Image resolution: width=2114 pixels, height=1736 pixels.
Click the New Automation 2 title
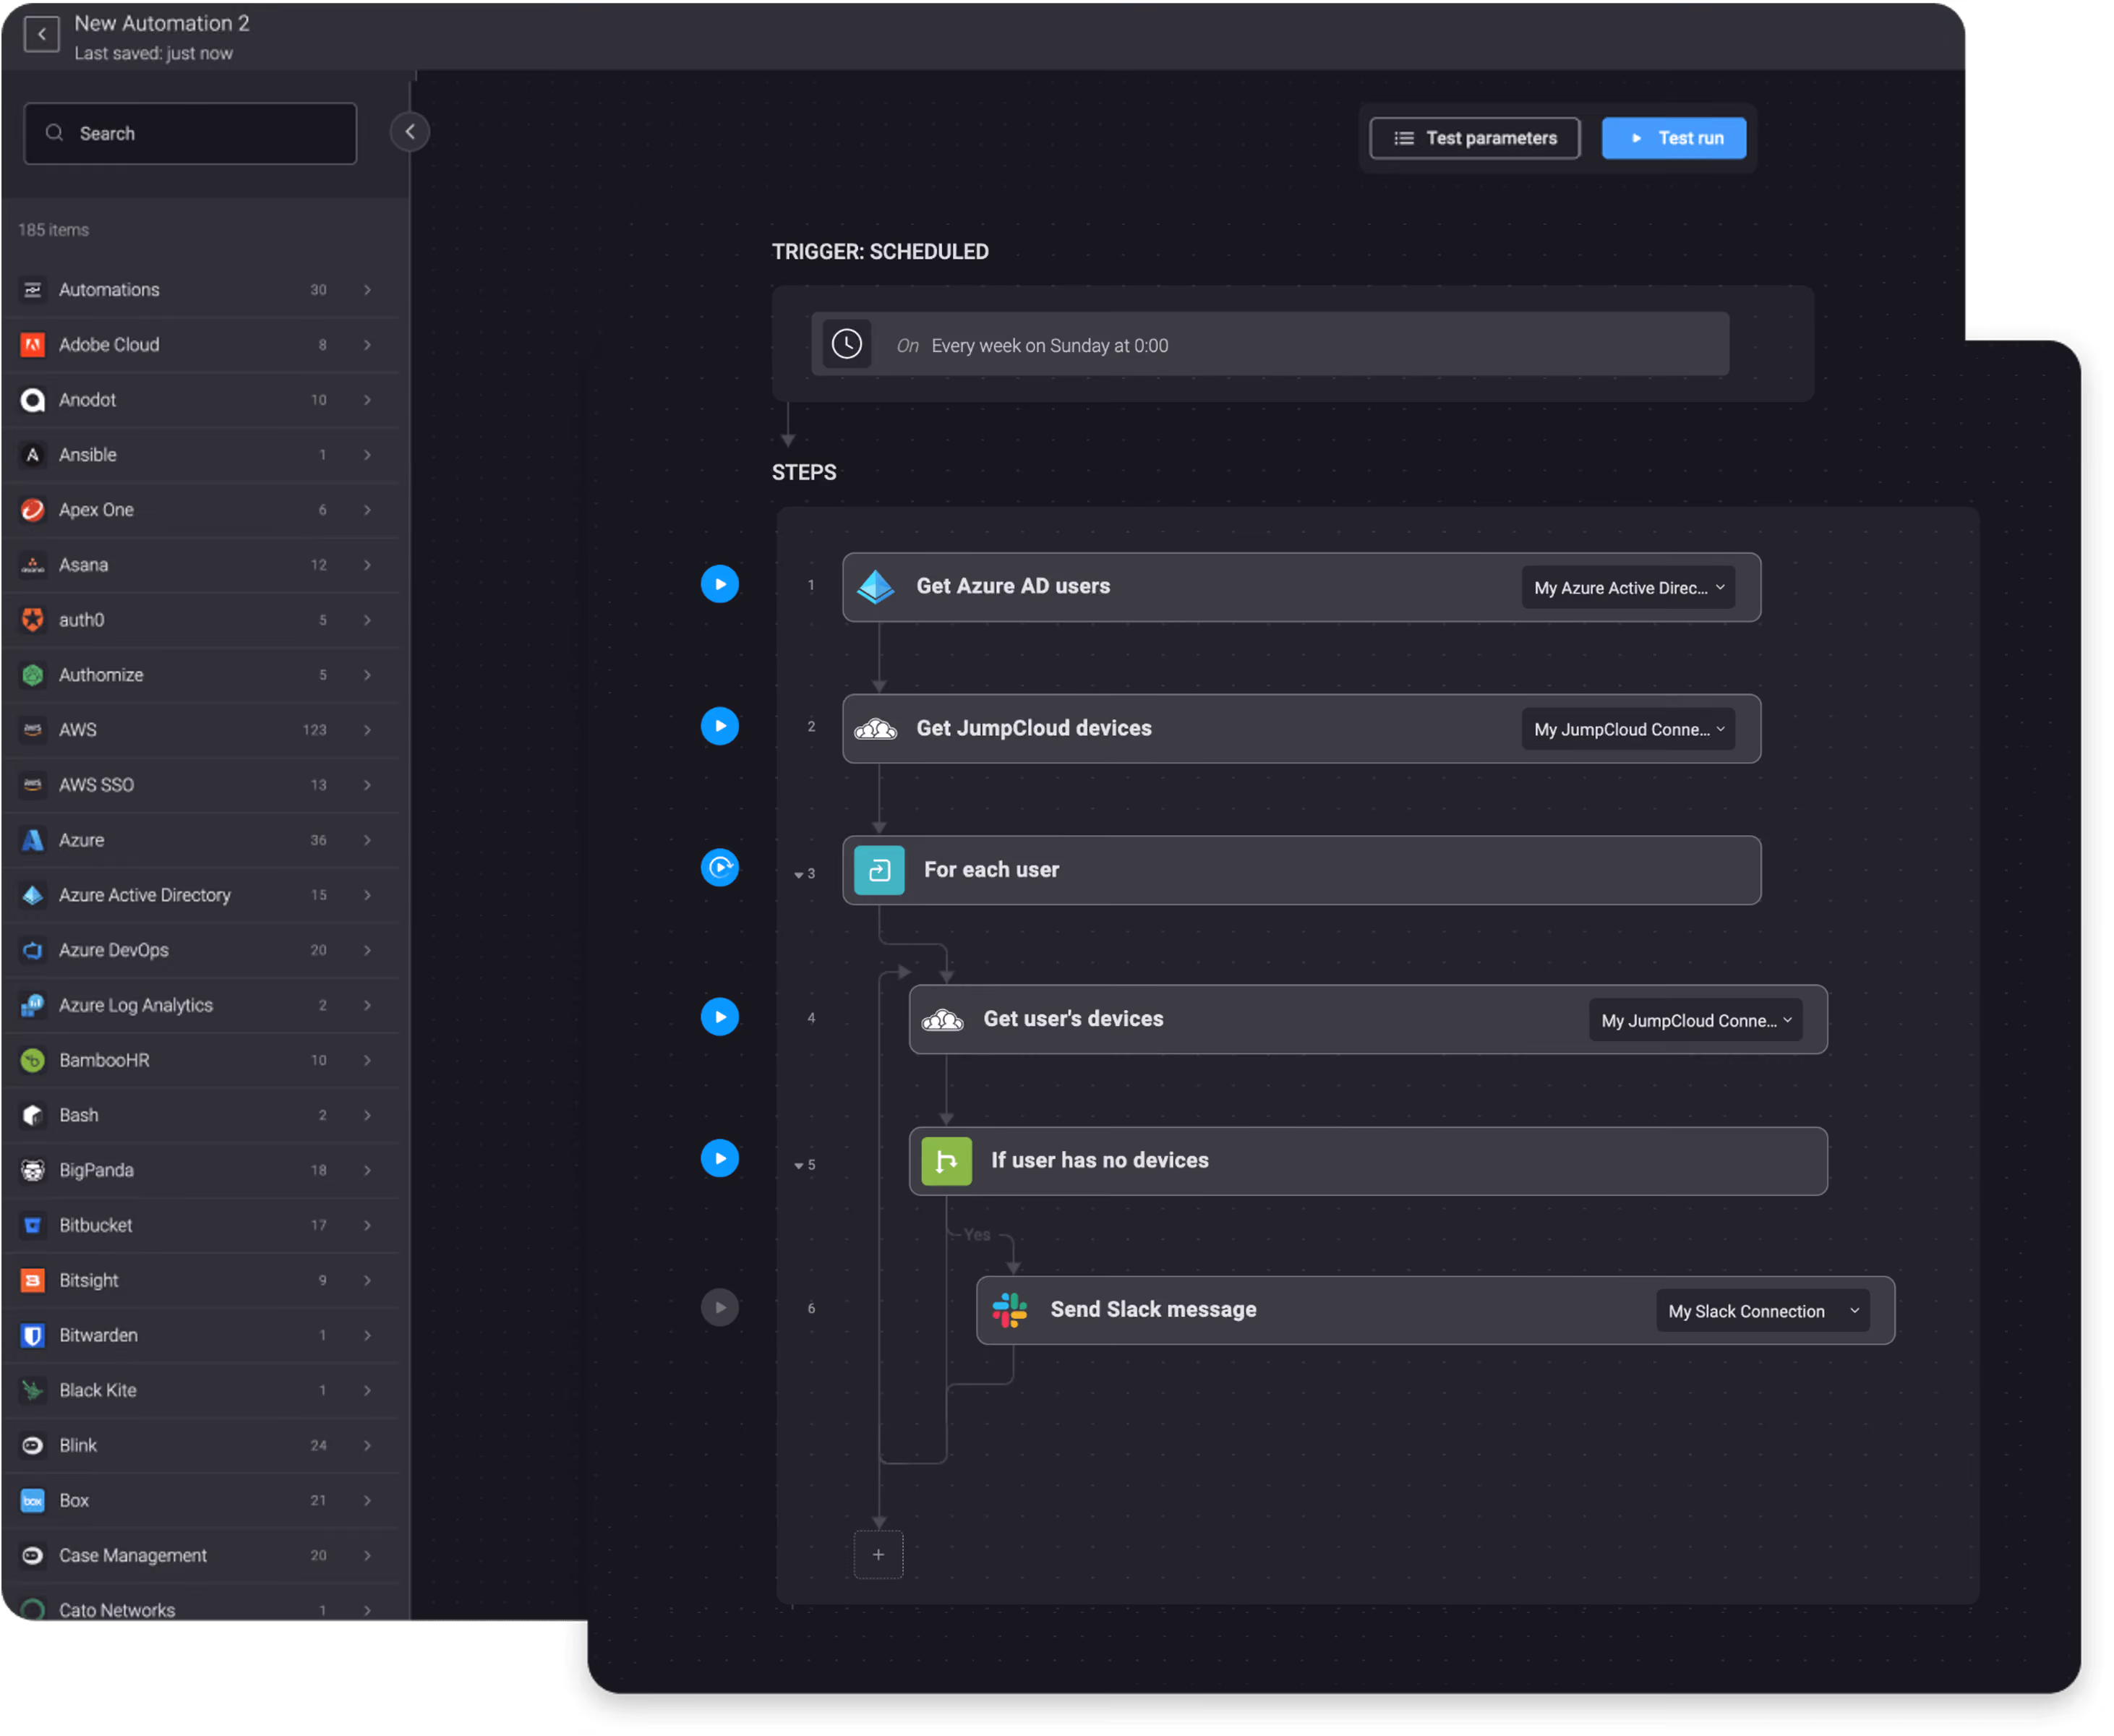162,23
